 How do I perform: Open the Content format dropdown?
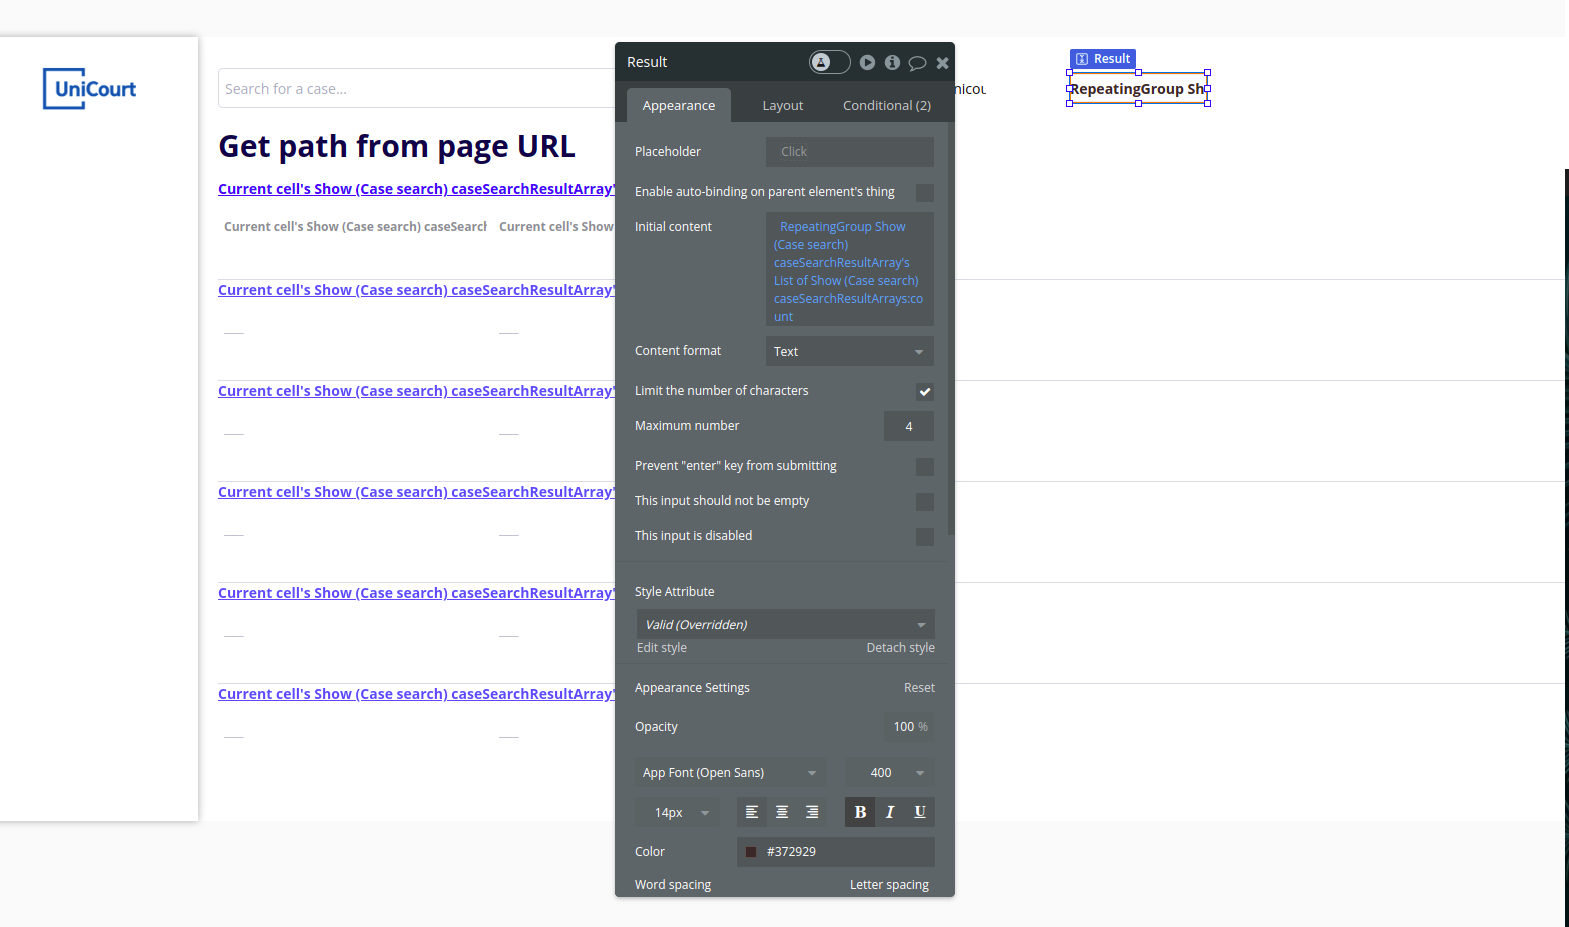(x=850, y=351)
